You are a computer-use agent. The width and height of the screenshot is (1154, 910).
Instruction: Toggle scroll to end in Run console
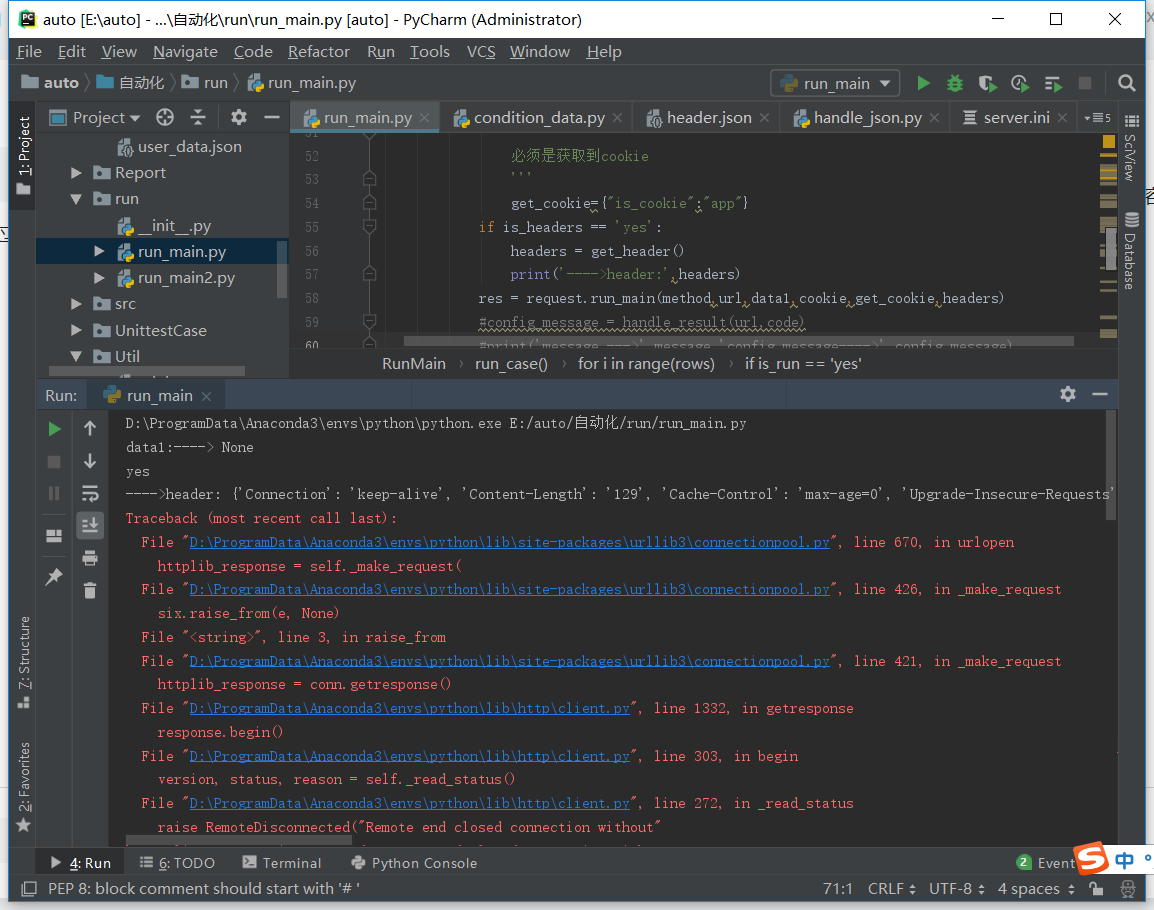[x=90, y=525]
